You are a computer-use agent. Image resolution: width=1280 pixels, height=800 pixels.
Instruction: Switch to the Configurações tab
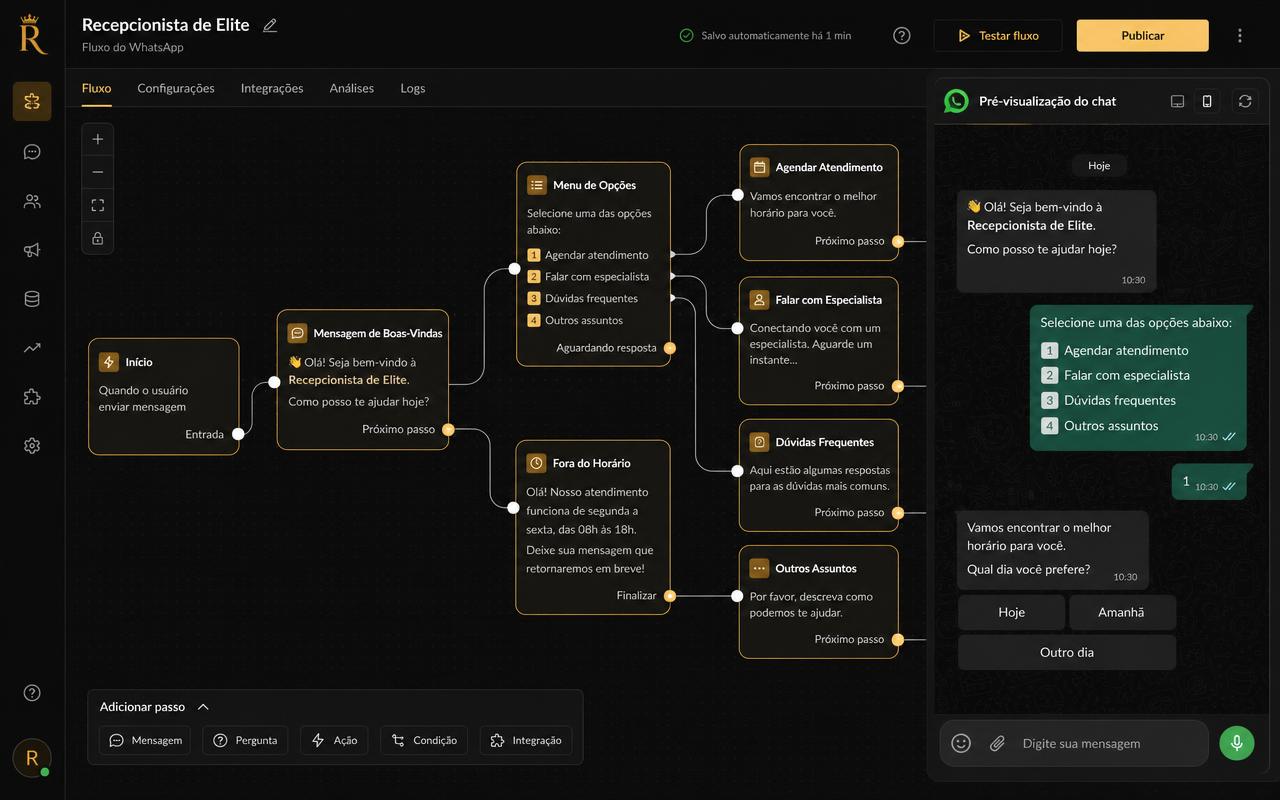click(176, 88)
